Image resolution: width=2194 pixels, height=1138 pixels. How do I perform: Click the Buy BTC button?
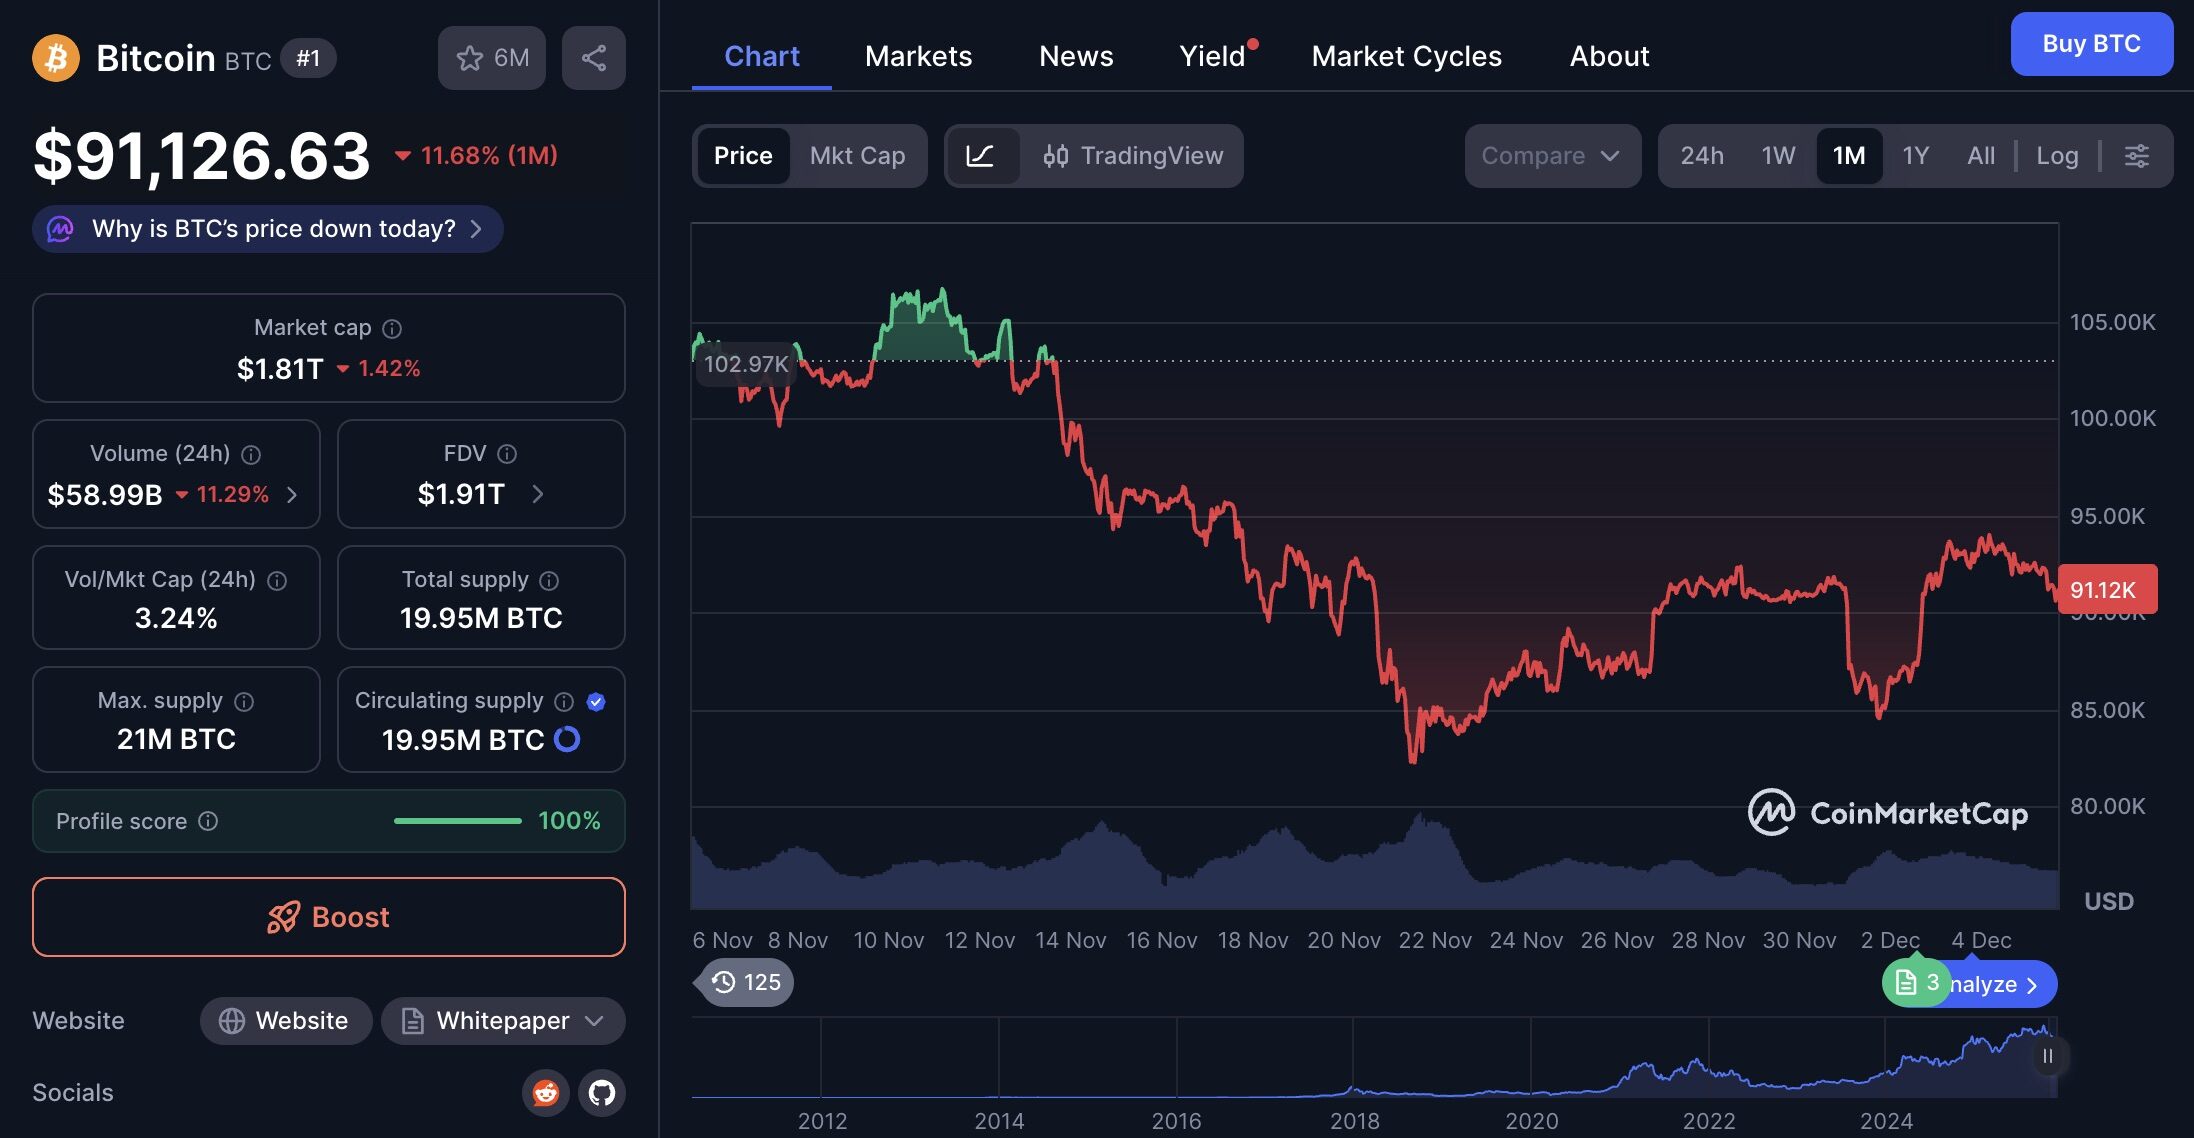[2092, 44]
